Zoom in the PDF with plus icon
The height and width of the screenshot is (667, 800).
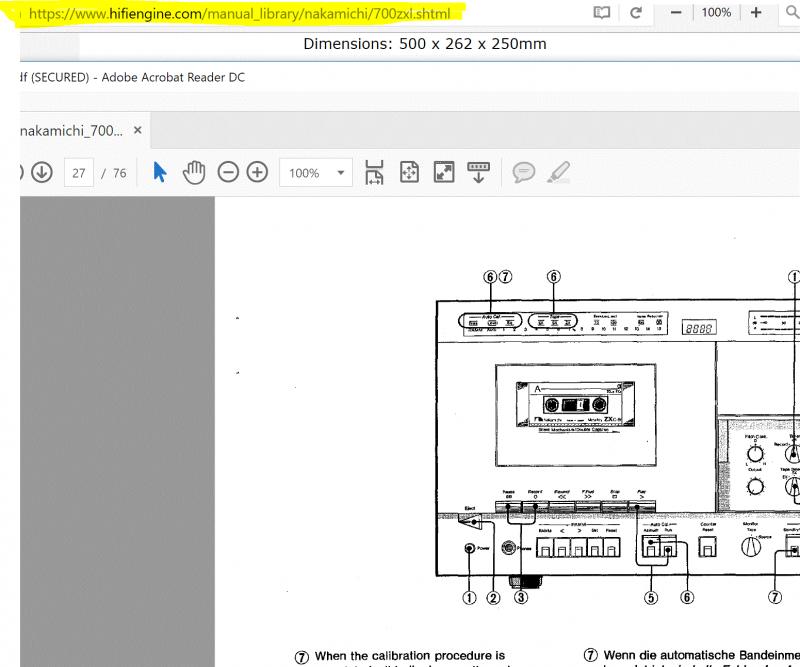coord(257,172)
